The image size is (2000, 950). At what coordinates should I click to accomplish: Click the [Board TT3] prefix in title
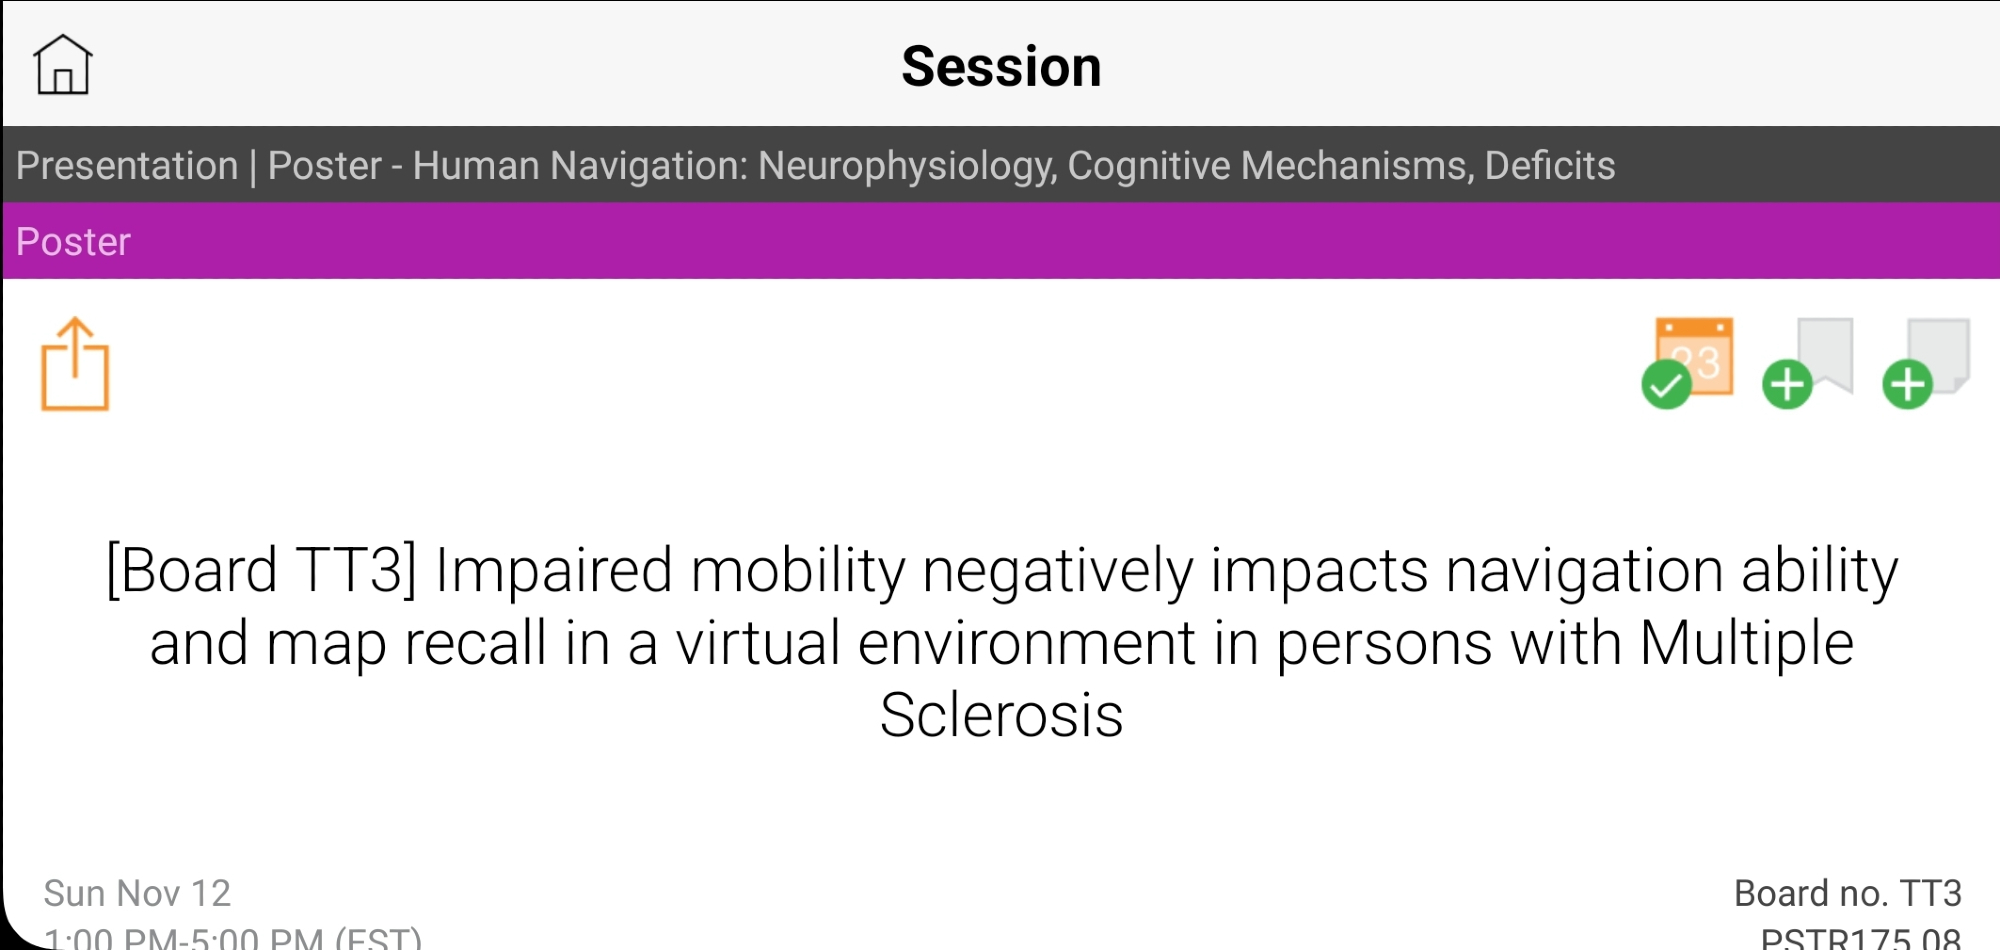point(261,571)
